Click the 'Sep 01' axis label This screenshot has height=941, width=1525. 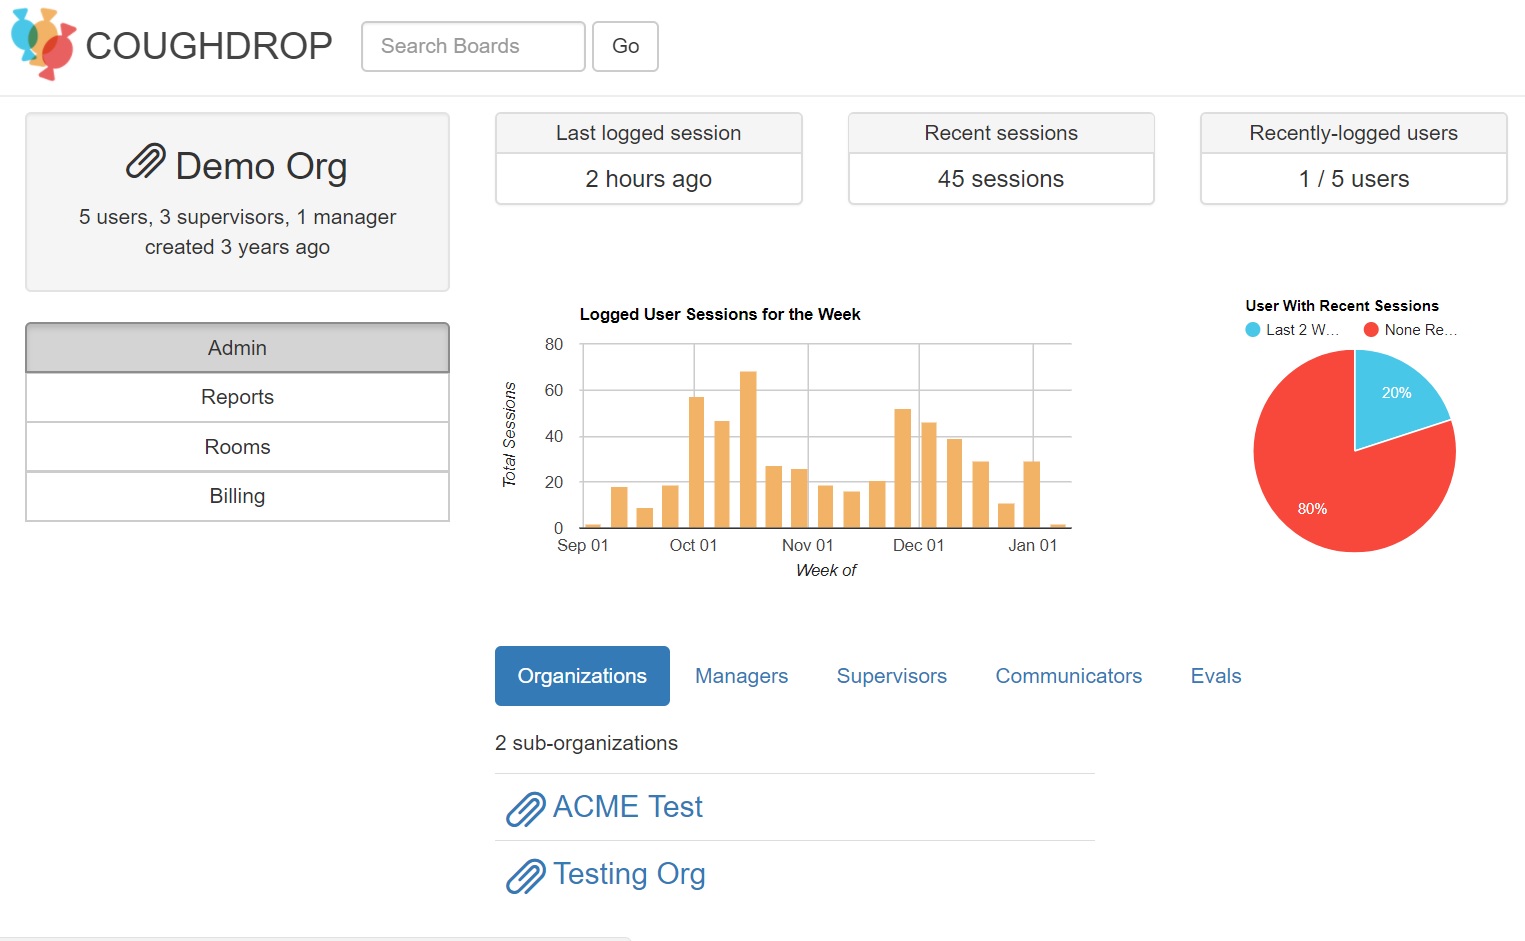582,545
